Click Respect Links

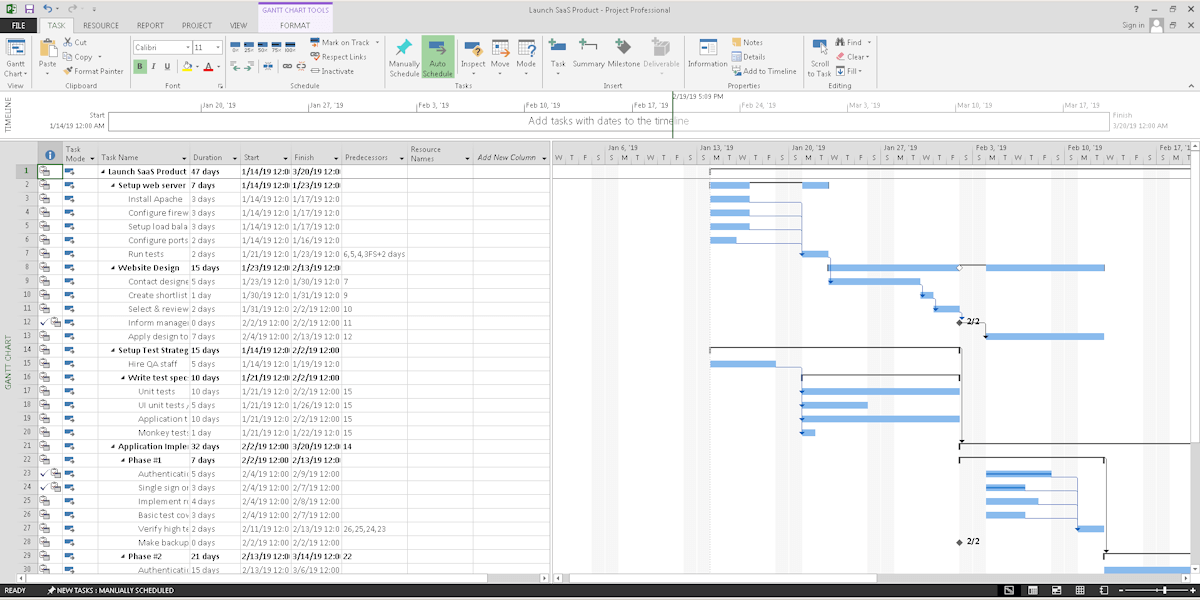click(338, 57)
